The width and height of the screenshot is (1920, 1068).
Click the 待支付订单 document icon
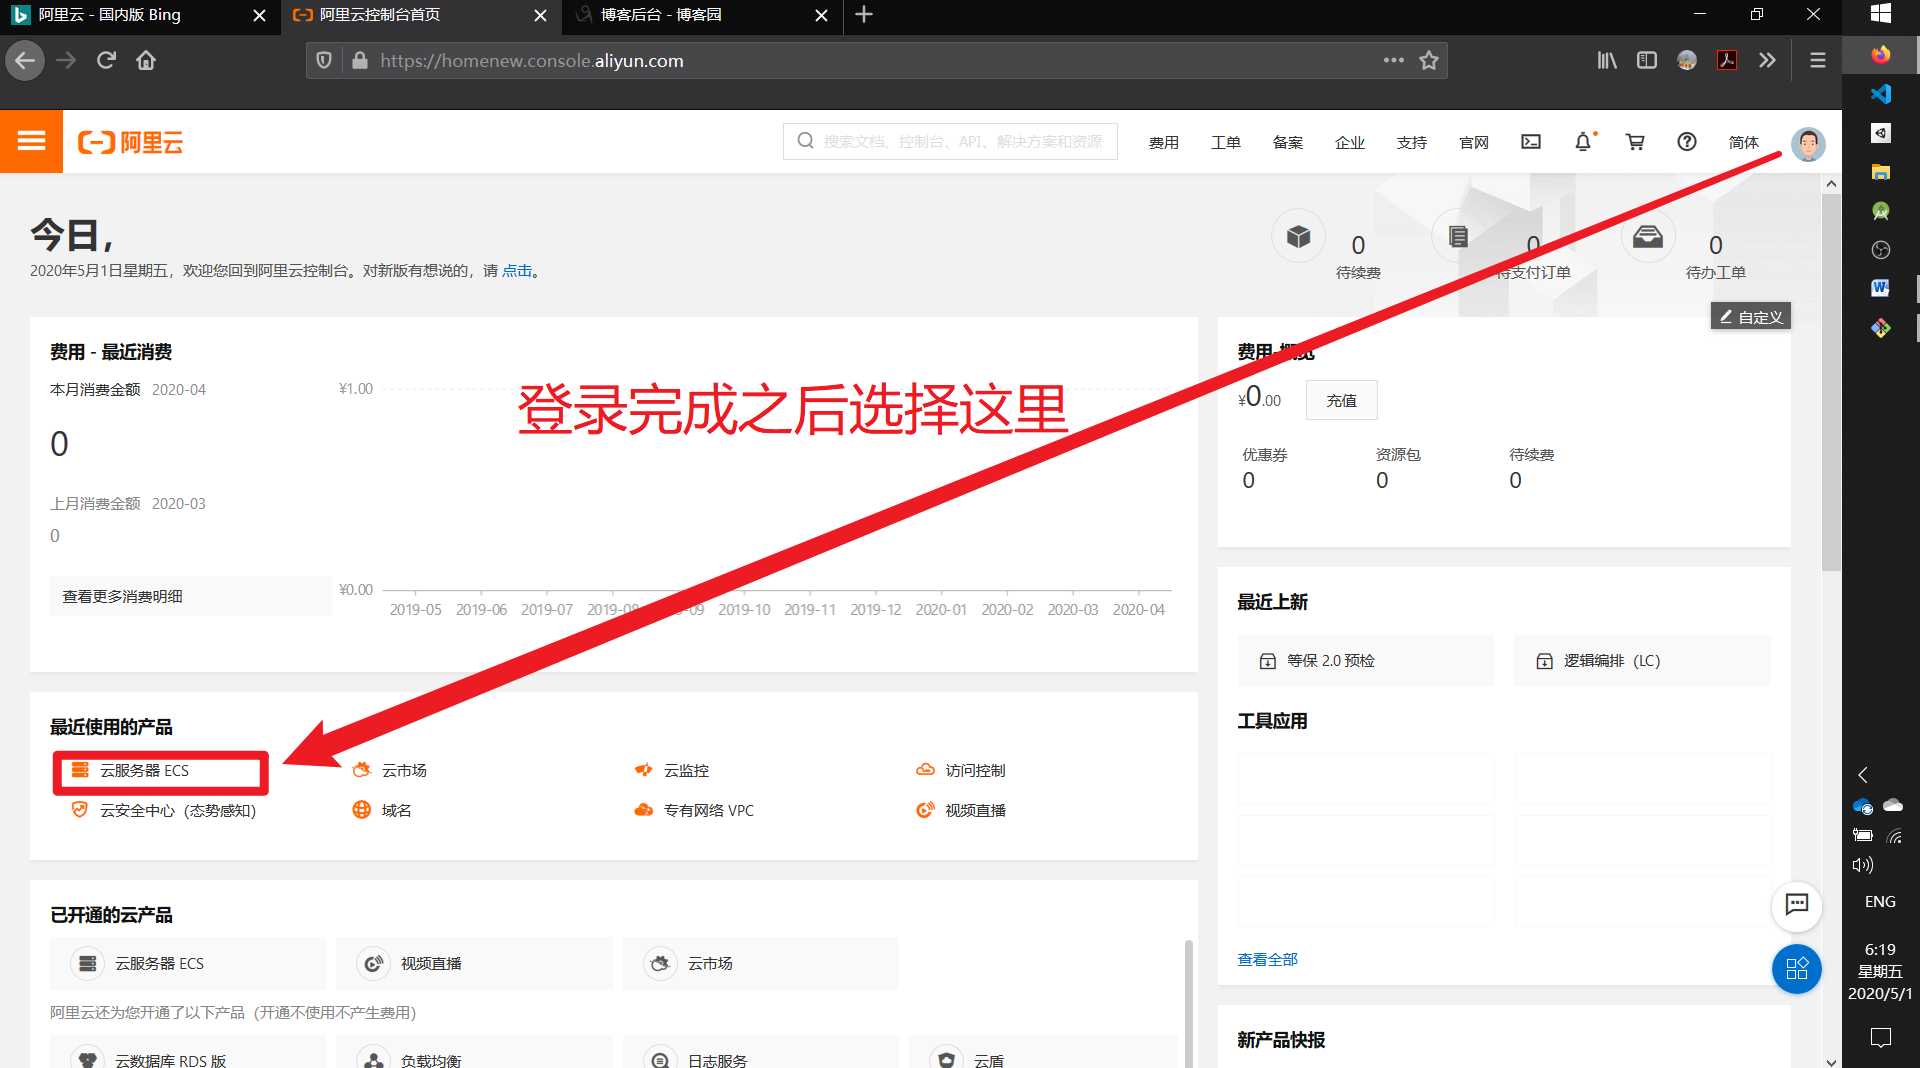[x=1458, y=237]
